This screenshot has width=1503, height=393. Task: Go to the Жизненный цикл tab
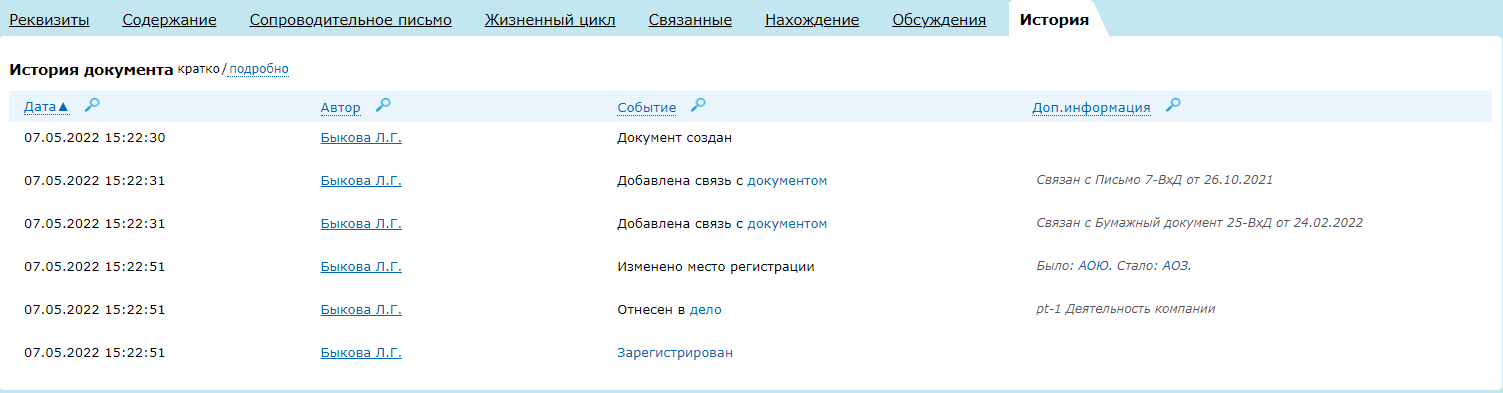click(550, 20)
